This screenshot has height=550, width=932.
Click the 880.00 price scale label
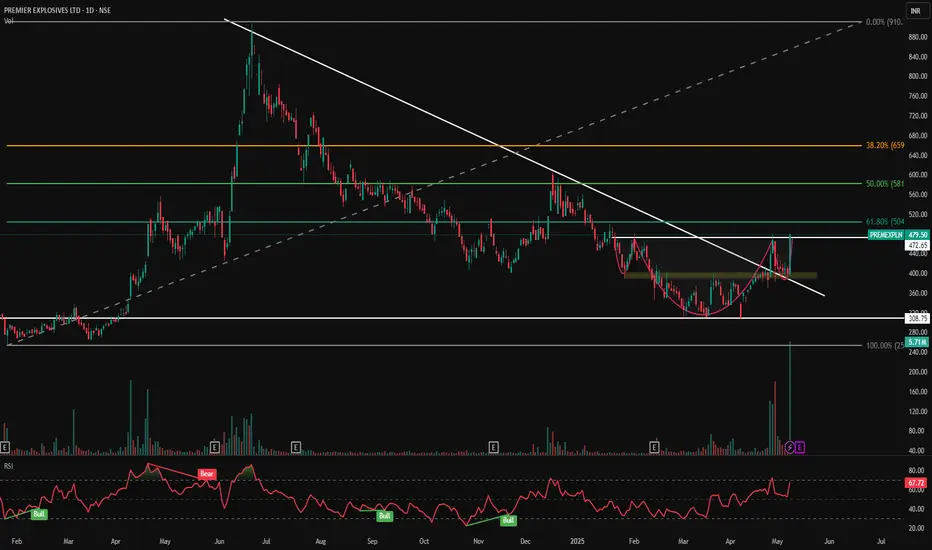918,37
